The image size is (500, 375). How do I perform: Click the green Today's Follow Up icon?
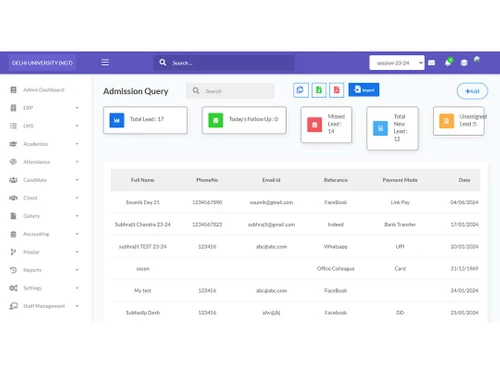coord(216,120)
